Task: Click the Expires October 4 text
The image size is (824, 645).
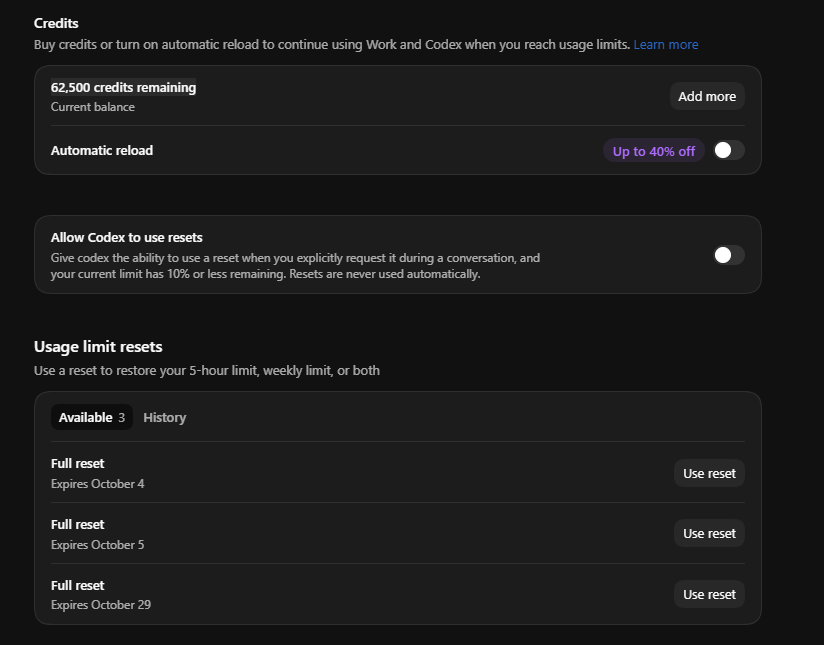Action: [x=98, y=484]
